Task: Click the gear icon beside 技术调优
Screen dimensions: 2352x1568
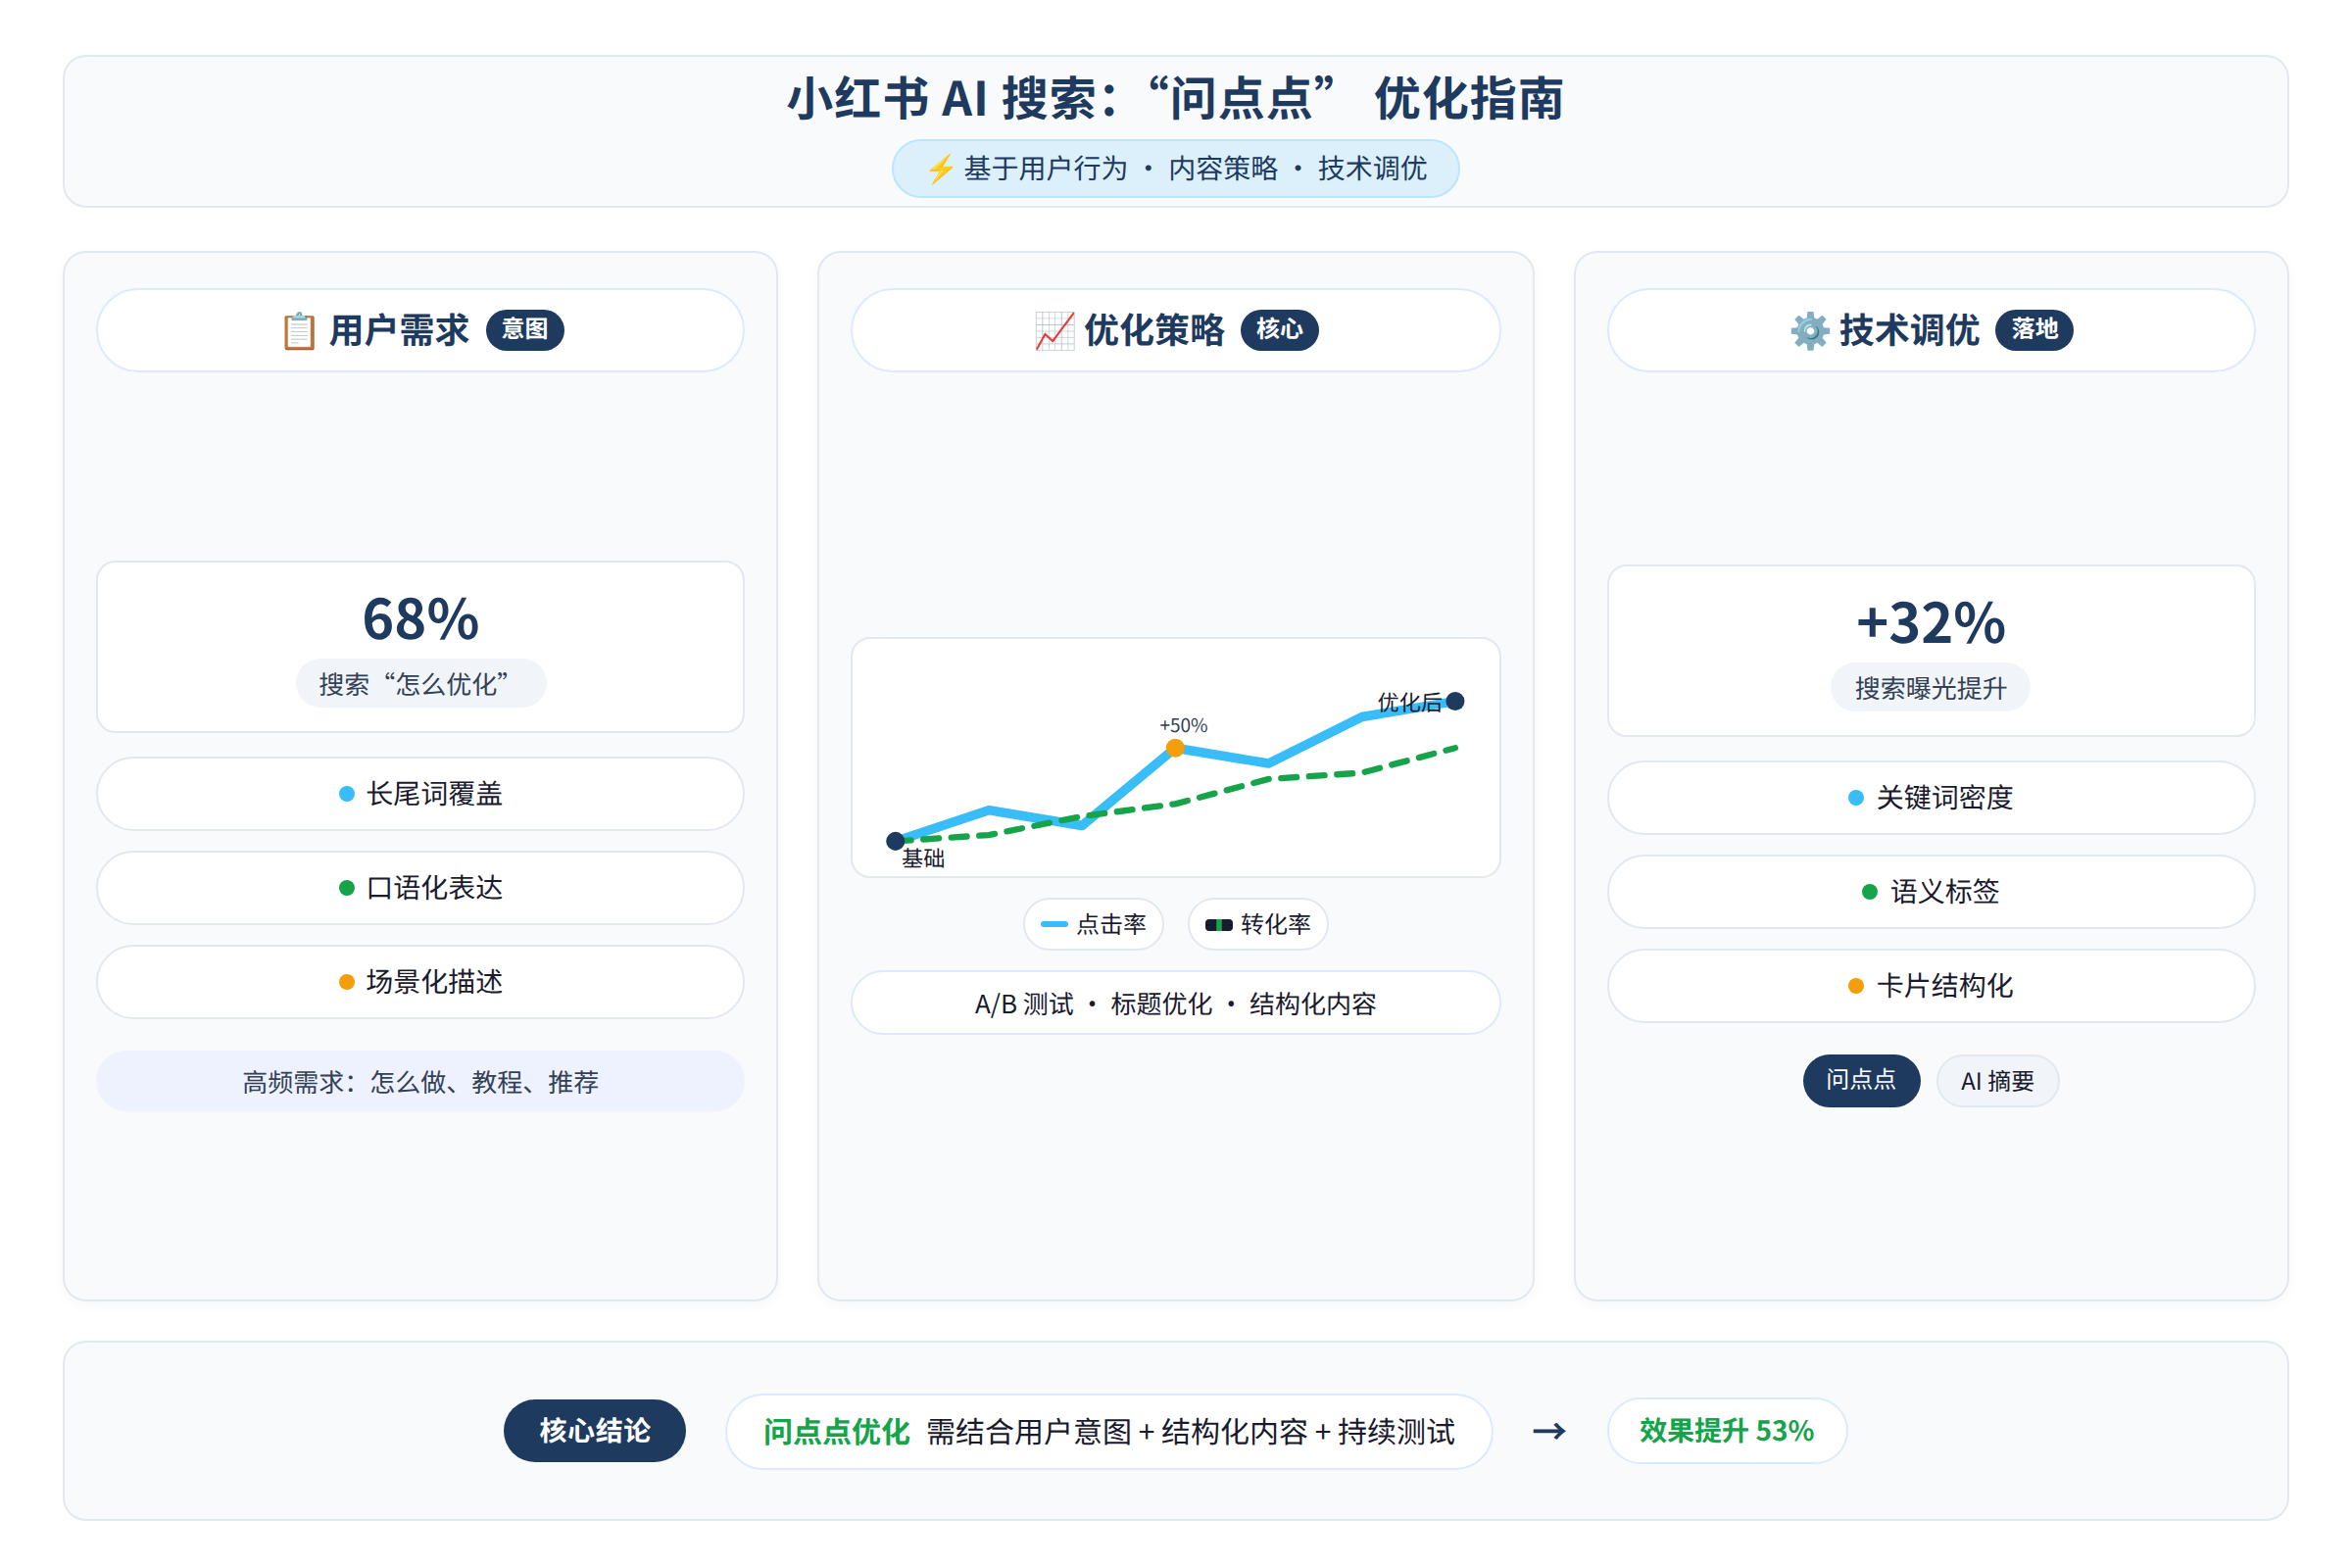Action: [x=1809, y=331]
